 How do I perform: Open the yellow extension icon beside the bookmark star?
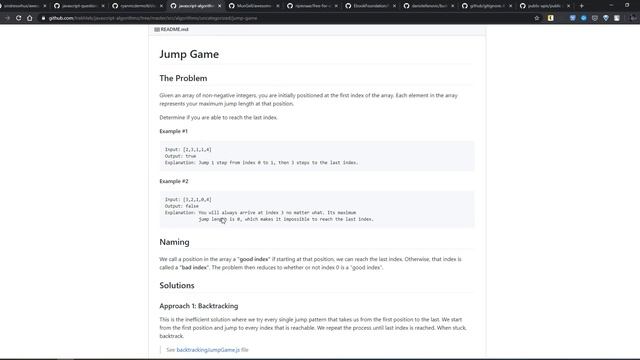(551, 18)
